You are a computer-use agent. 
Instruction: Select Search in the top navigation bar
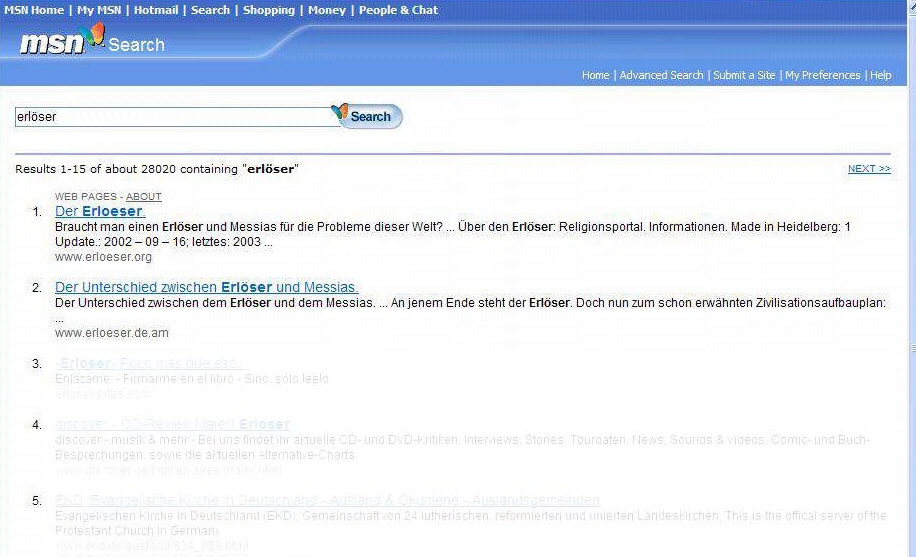210,10
